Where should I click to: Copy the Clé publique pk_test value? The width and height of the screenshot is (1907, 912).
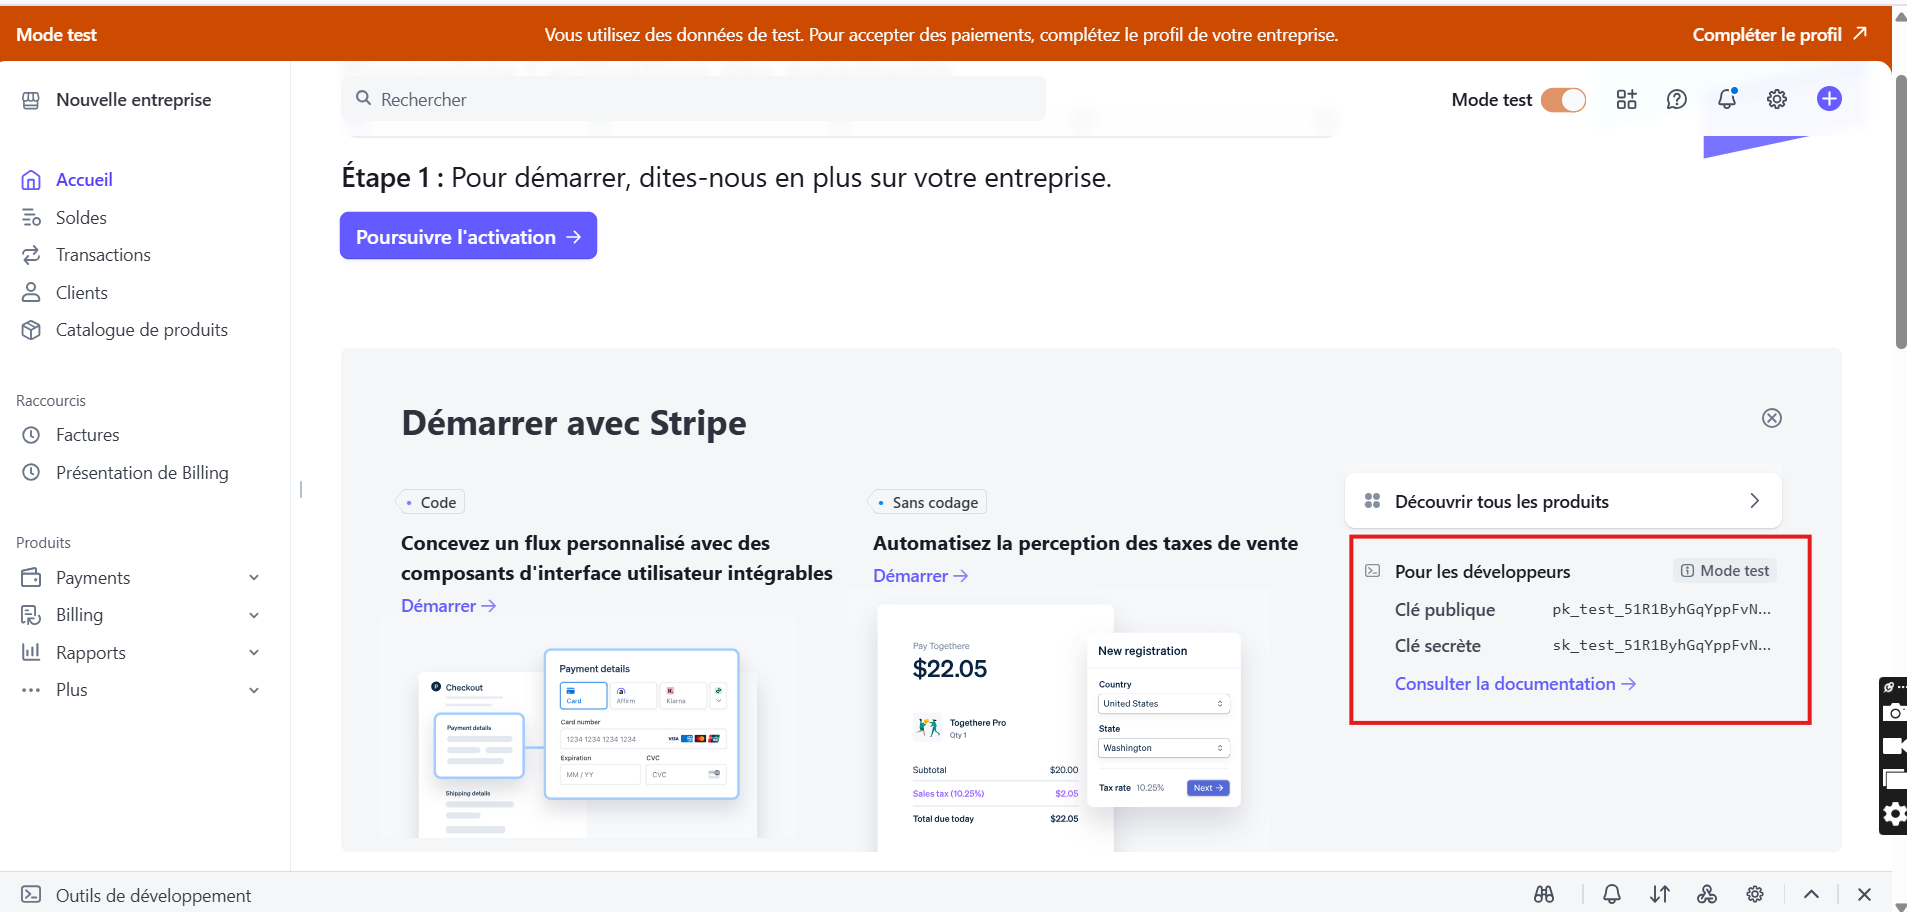pos(1661,609)
